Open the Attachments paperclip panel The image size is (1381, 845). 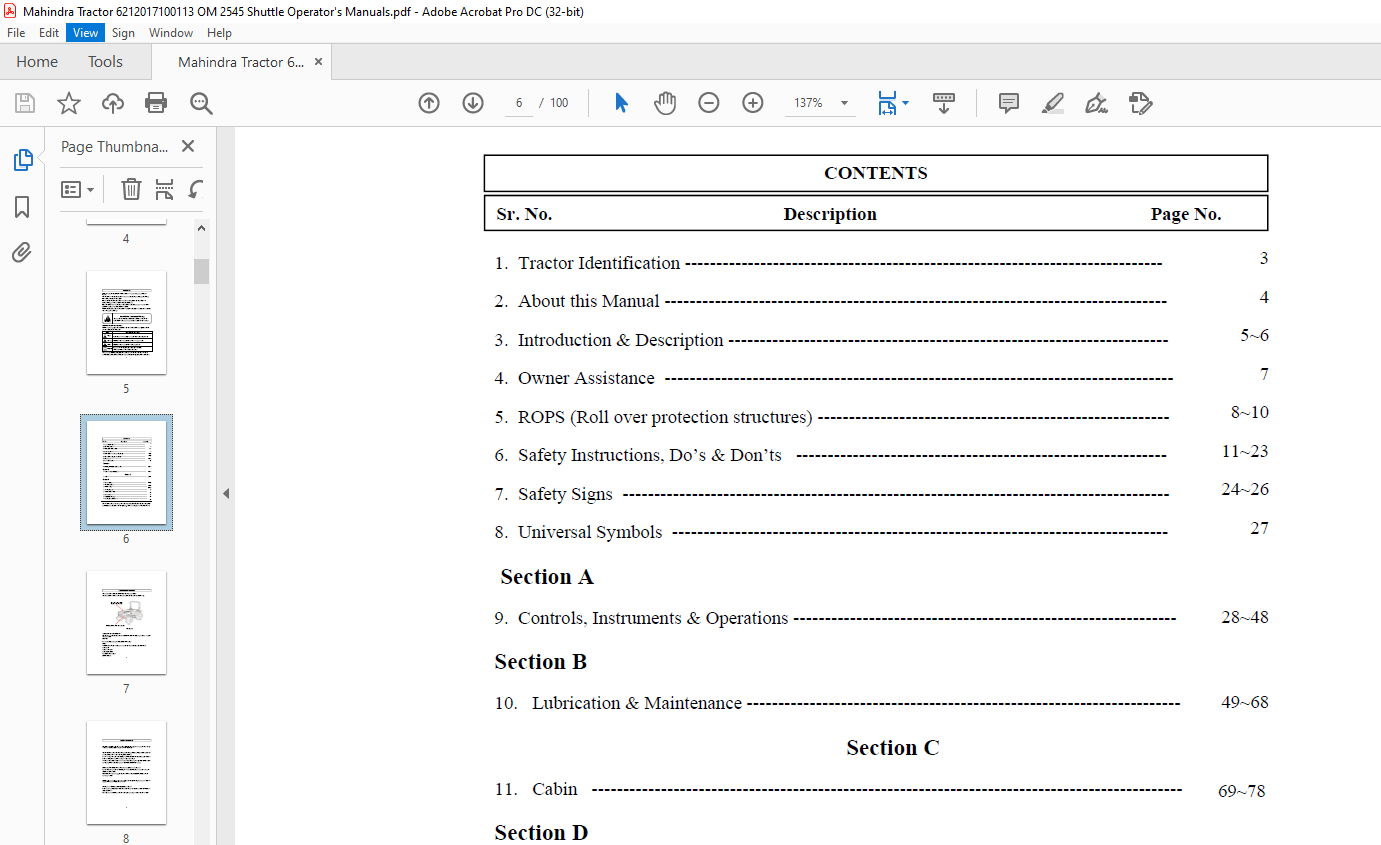click(22, 252)
